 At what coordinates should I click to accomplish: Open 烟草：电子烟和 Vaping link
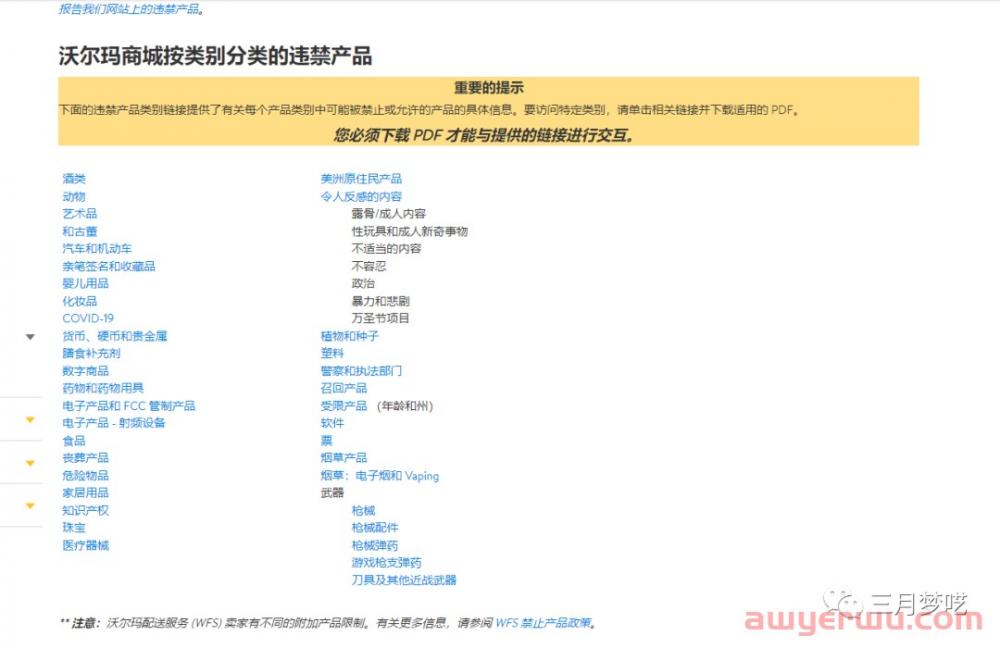(379, 476)
